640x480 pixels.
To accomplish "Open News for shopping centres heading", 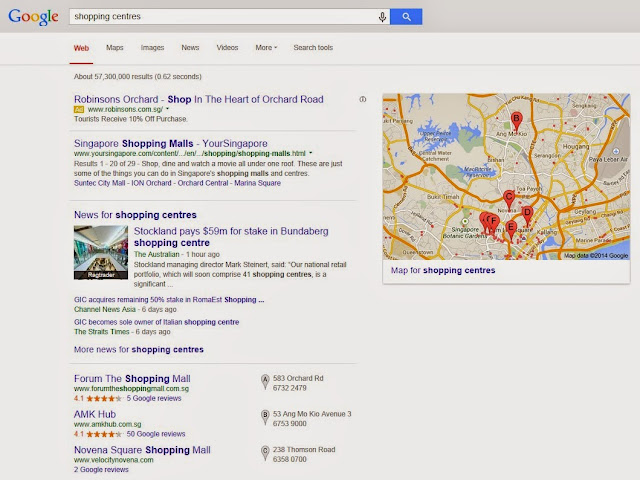I will pyautogui.click(x=135, y=215).
